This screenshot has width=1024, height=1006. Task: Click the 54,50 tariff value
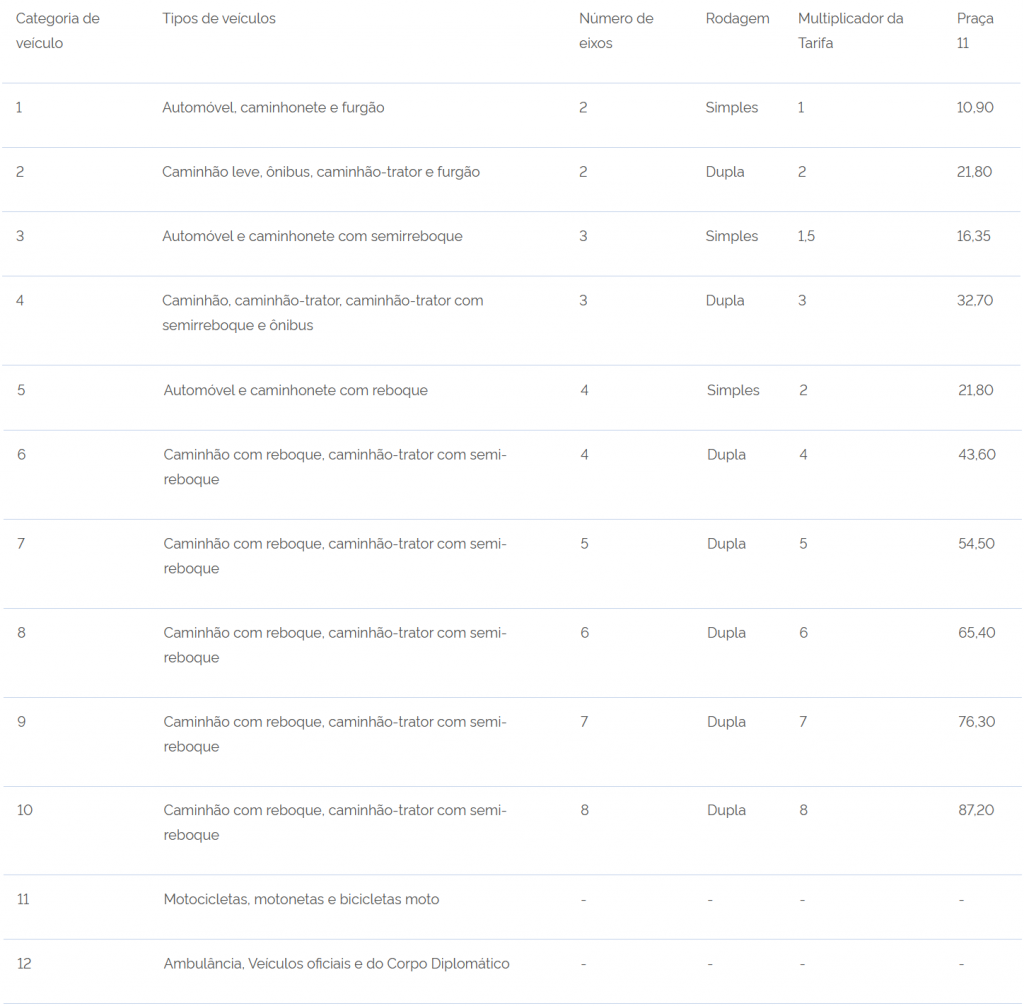click(x=976, y=544)
